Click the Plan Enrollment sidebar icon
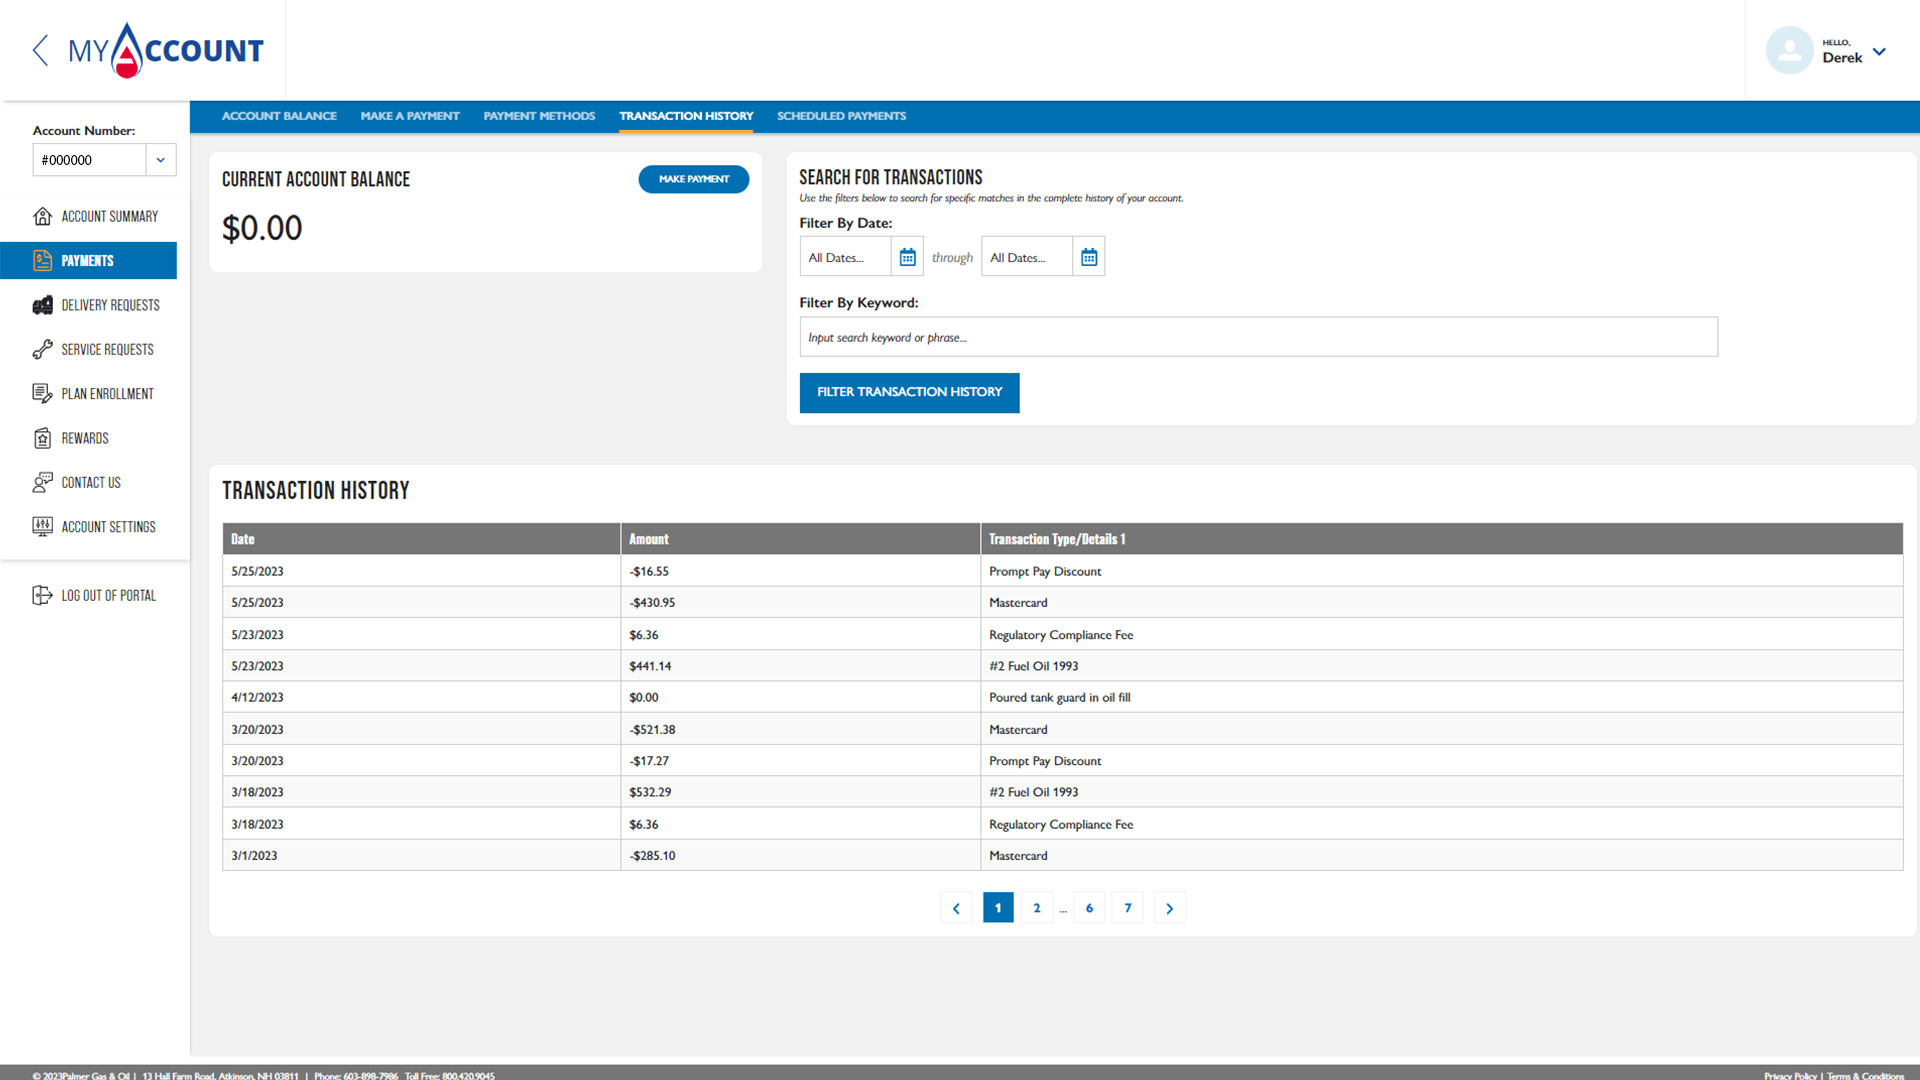This screenshot has height=1080, width=1920. tap(41, 393)
